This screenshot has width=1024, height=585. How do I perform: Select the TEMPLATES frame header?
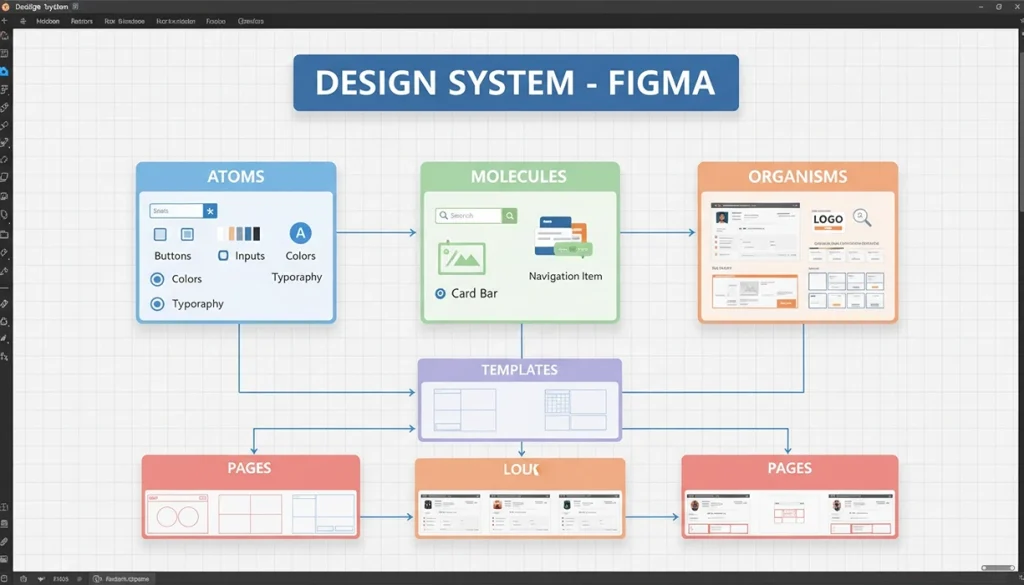pos(519,370)
